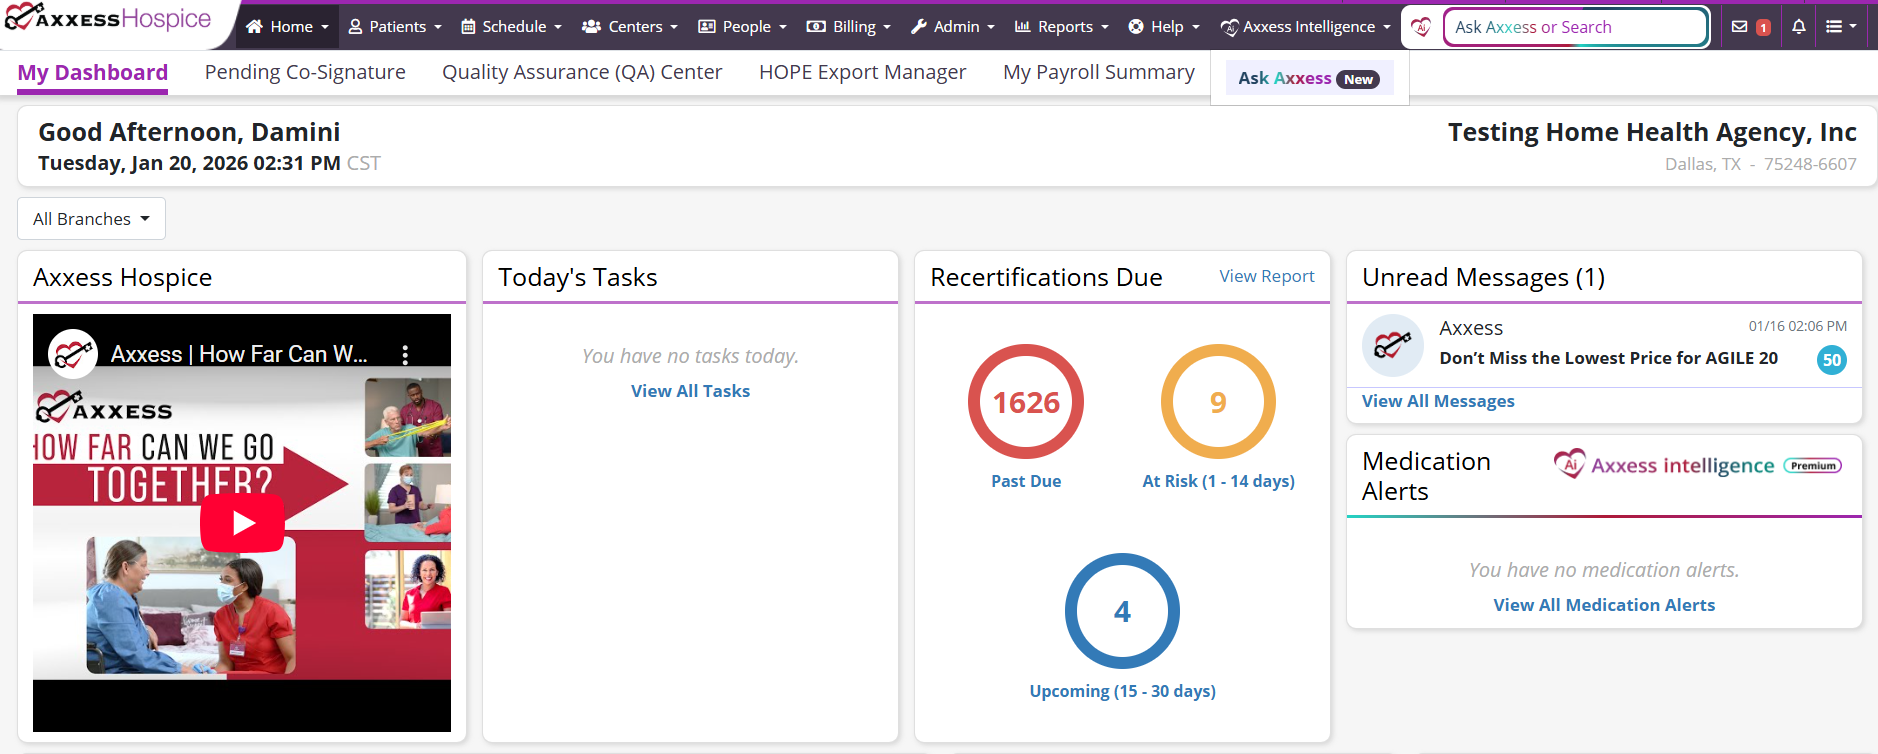Open the Patients menu dropdown
1878x754 pixels.
click(395, 27)
